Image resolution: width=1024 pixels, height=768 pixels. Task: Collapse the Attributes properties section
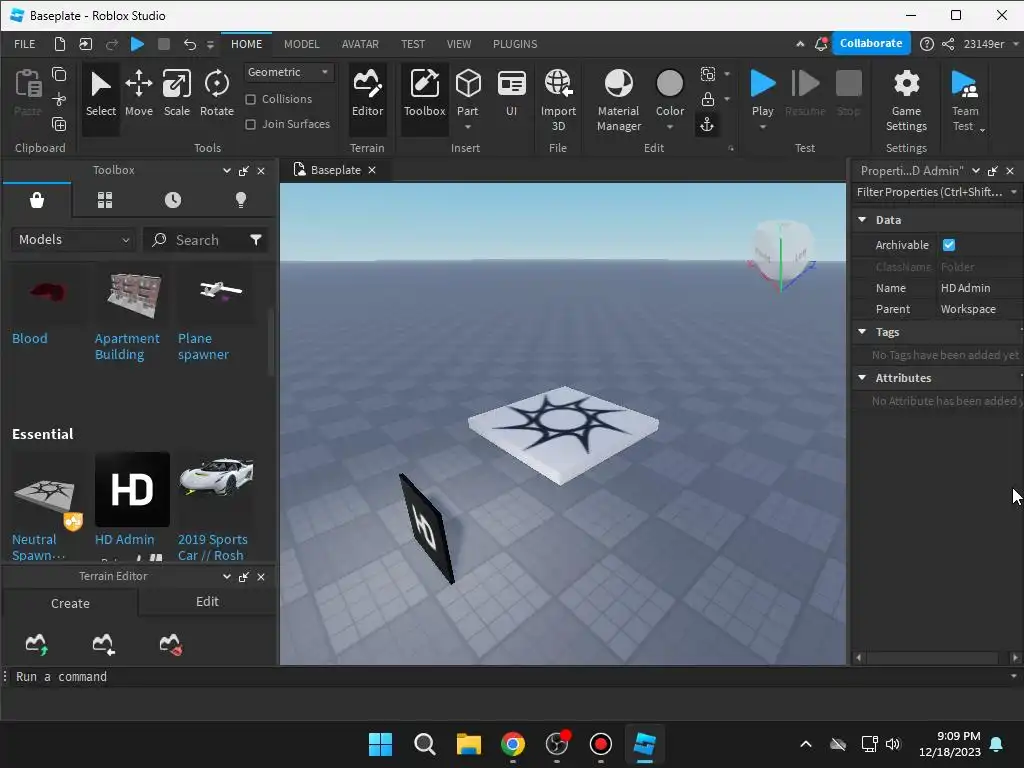862,377
